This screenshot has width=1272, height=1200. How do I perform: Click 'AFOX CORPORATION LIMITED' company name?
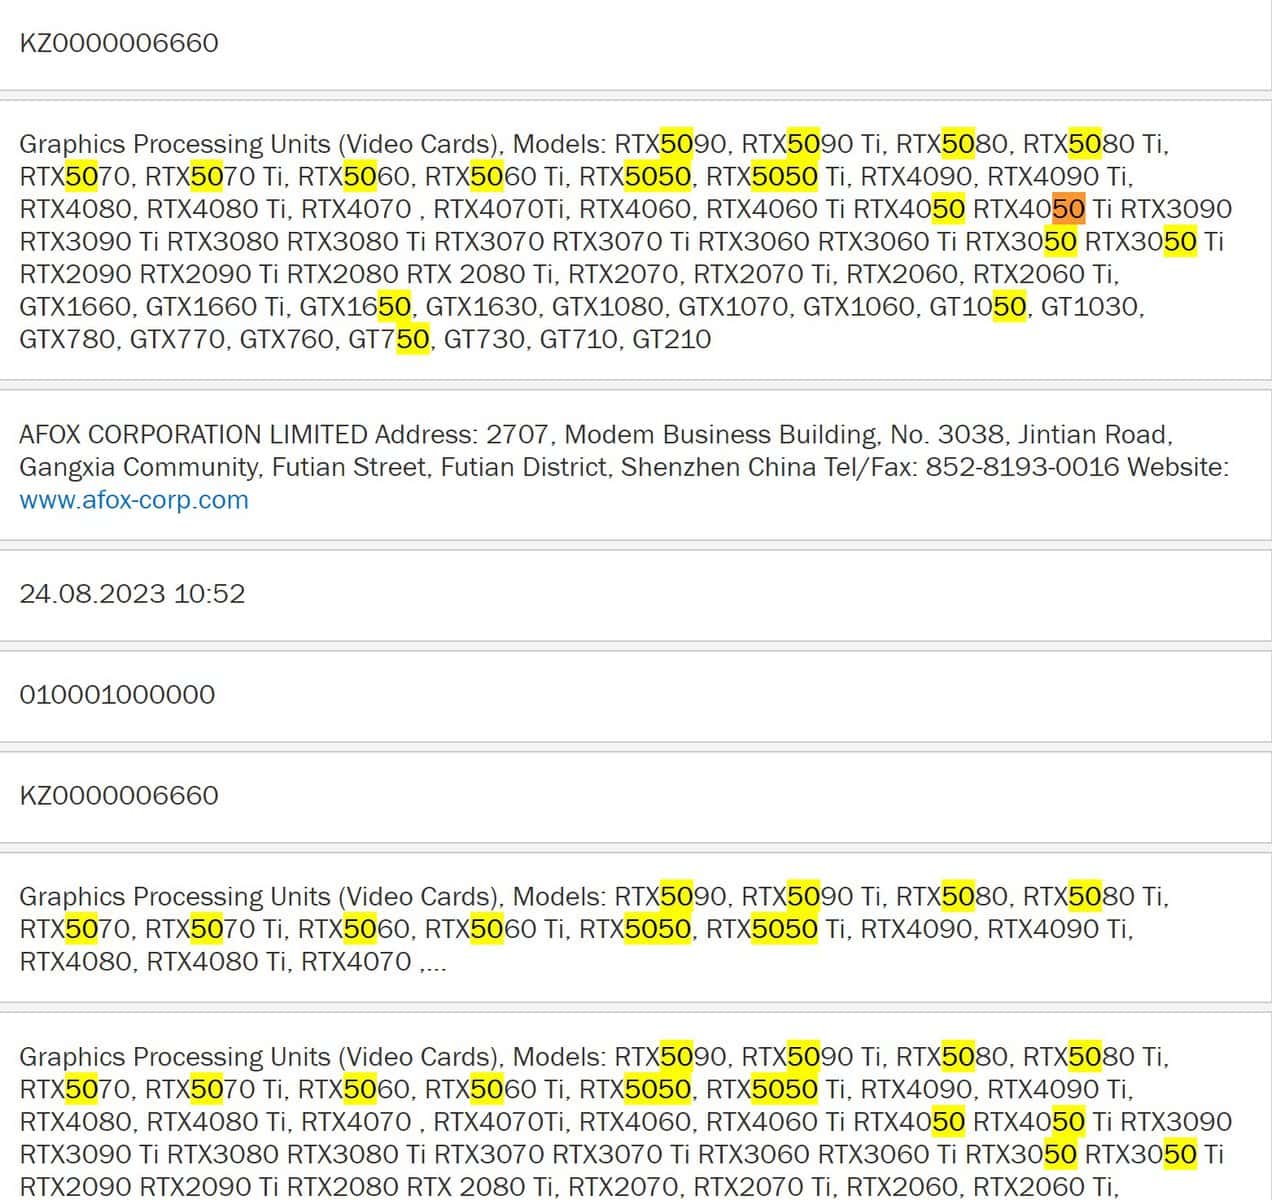tap(193, 435)
